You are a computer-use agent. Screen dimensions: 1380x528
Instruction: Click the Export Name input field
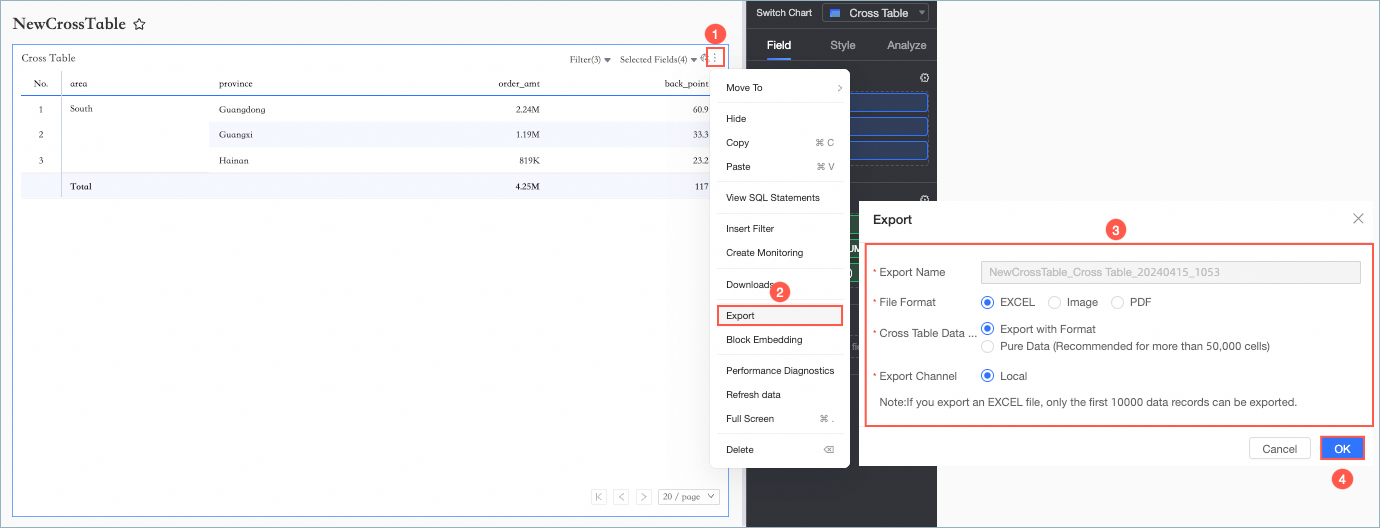[1170, 272]
